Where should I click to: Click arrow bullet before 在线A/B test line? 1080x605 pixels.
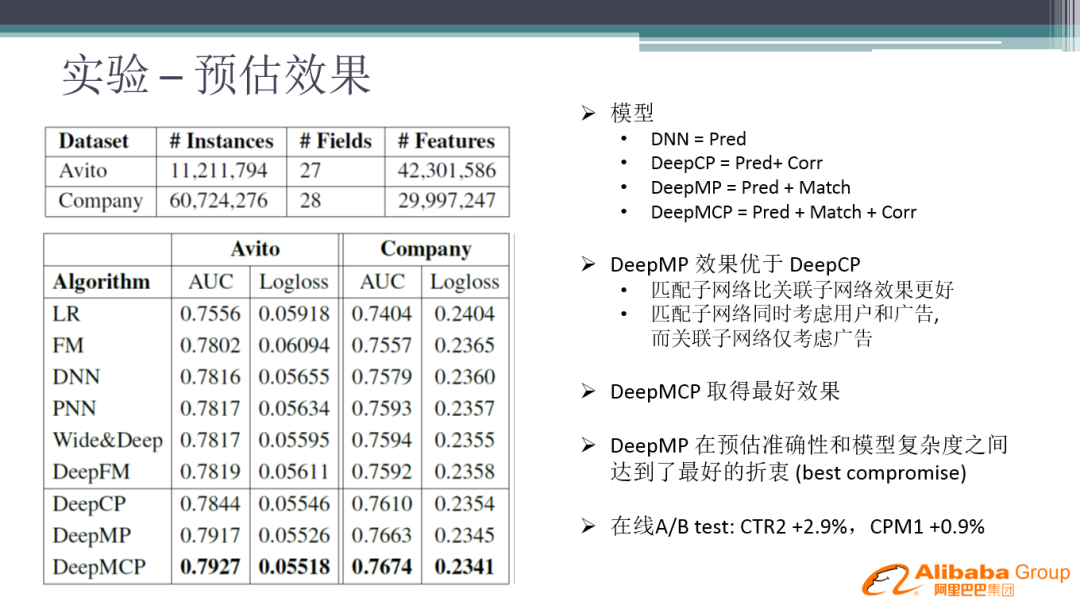click(x=588, y=526)
